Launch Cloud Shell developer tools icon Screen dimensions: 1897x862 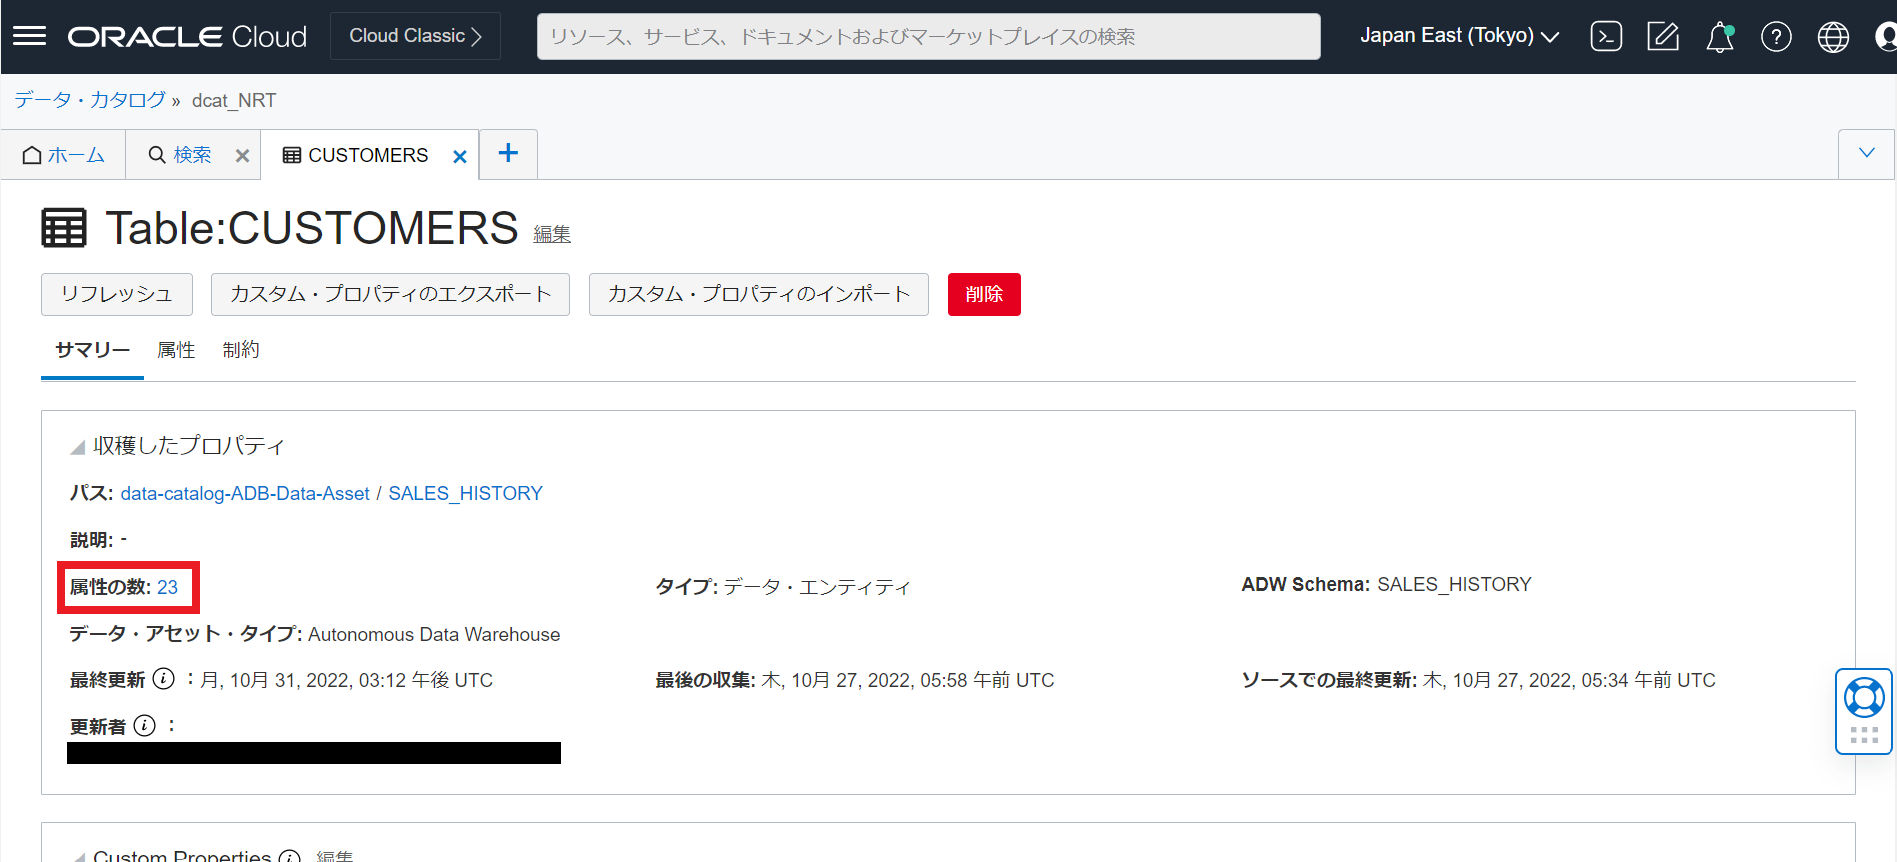(x=1606, y=37)
